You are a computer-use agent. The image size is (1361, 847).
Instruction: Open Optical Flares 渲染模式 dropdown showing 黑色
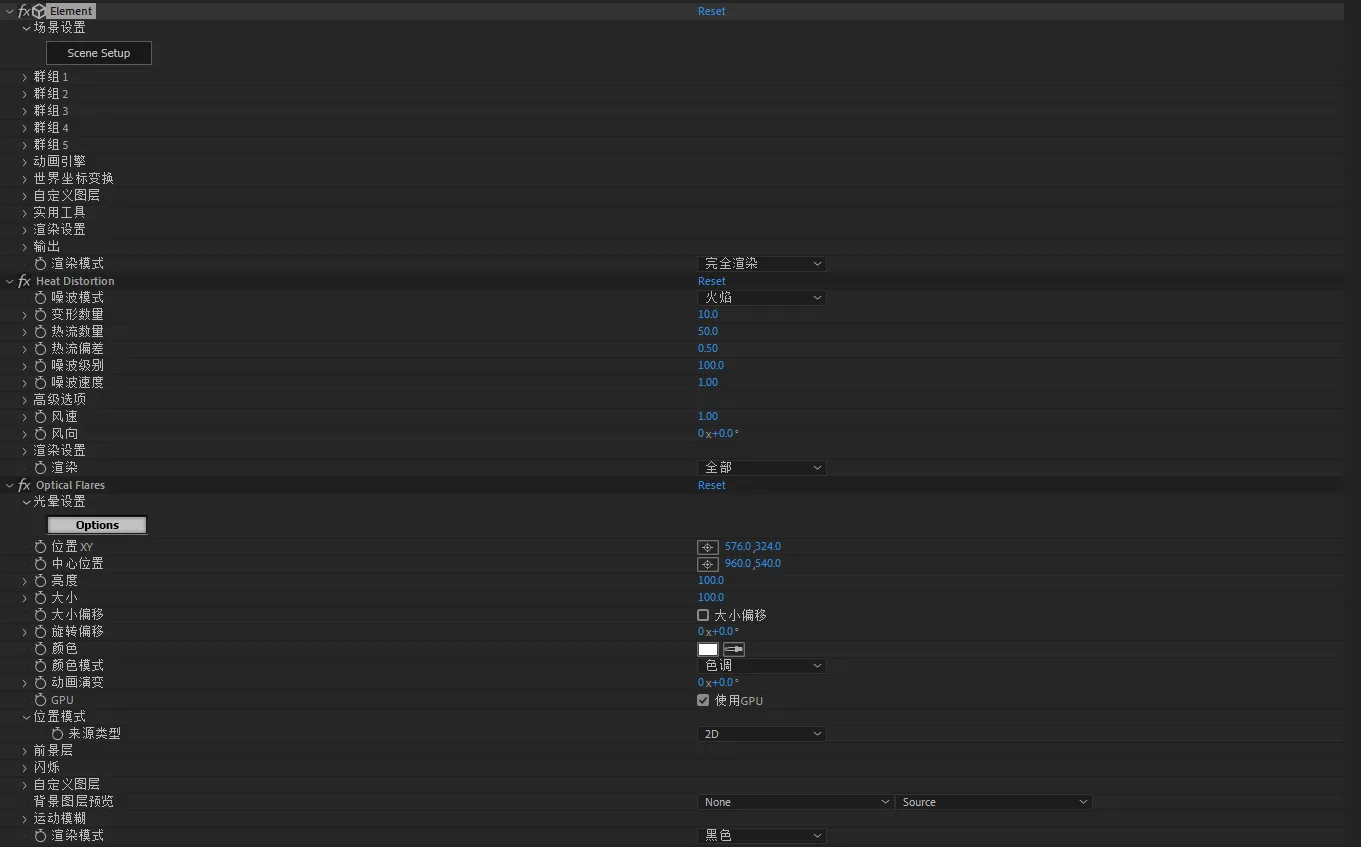762,836
